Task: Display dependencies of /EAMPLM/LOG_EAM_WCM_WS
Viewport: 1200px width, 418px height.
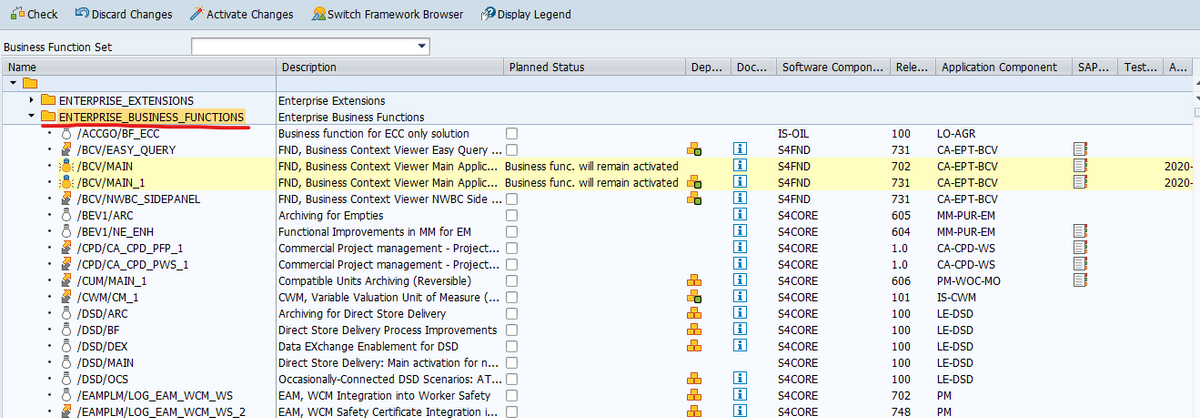Action: pyautogui.click(x=694, y=396)
